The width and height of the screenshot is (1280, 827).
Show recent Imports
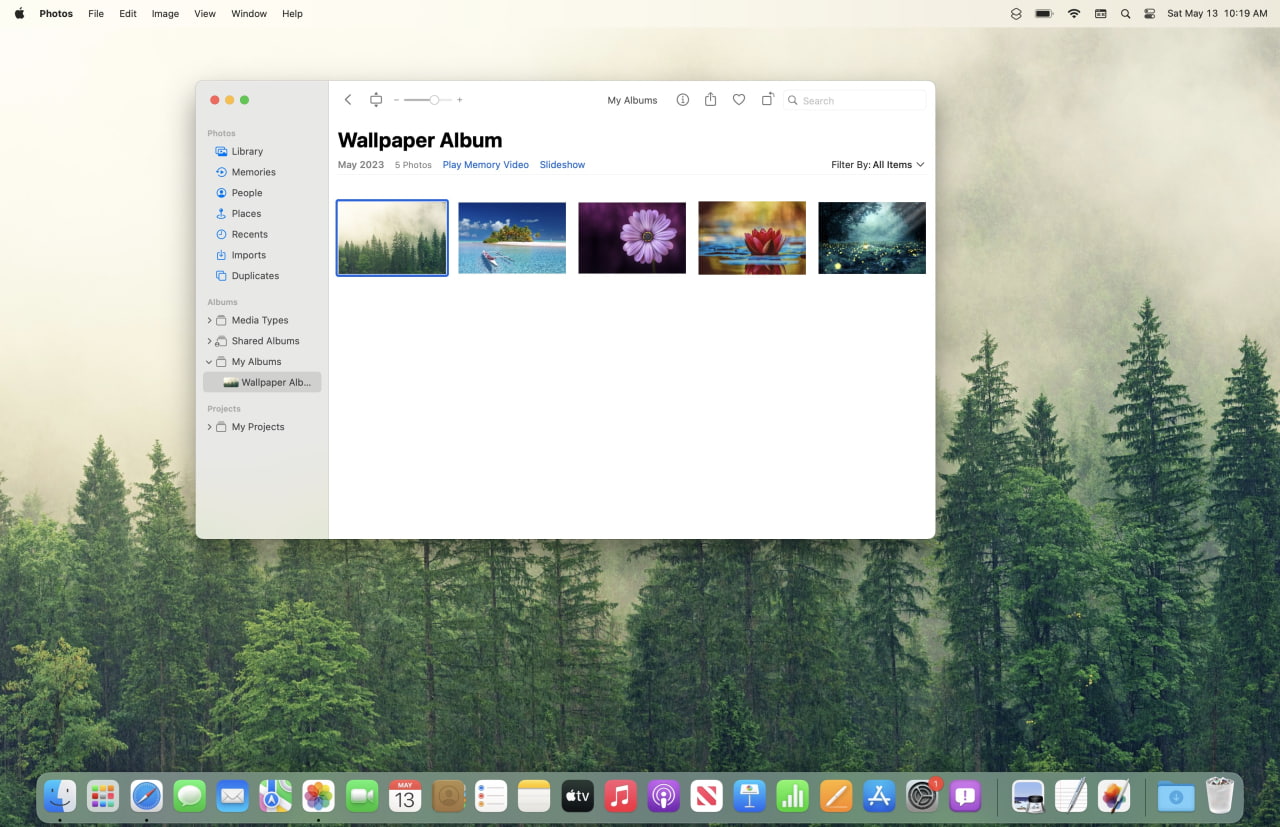pyautogui.click(x=246, y=254)
